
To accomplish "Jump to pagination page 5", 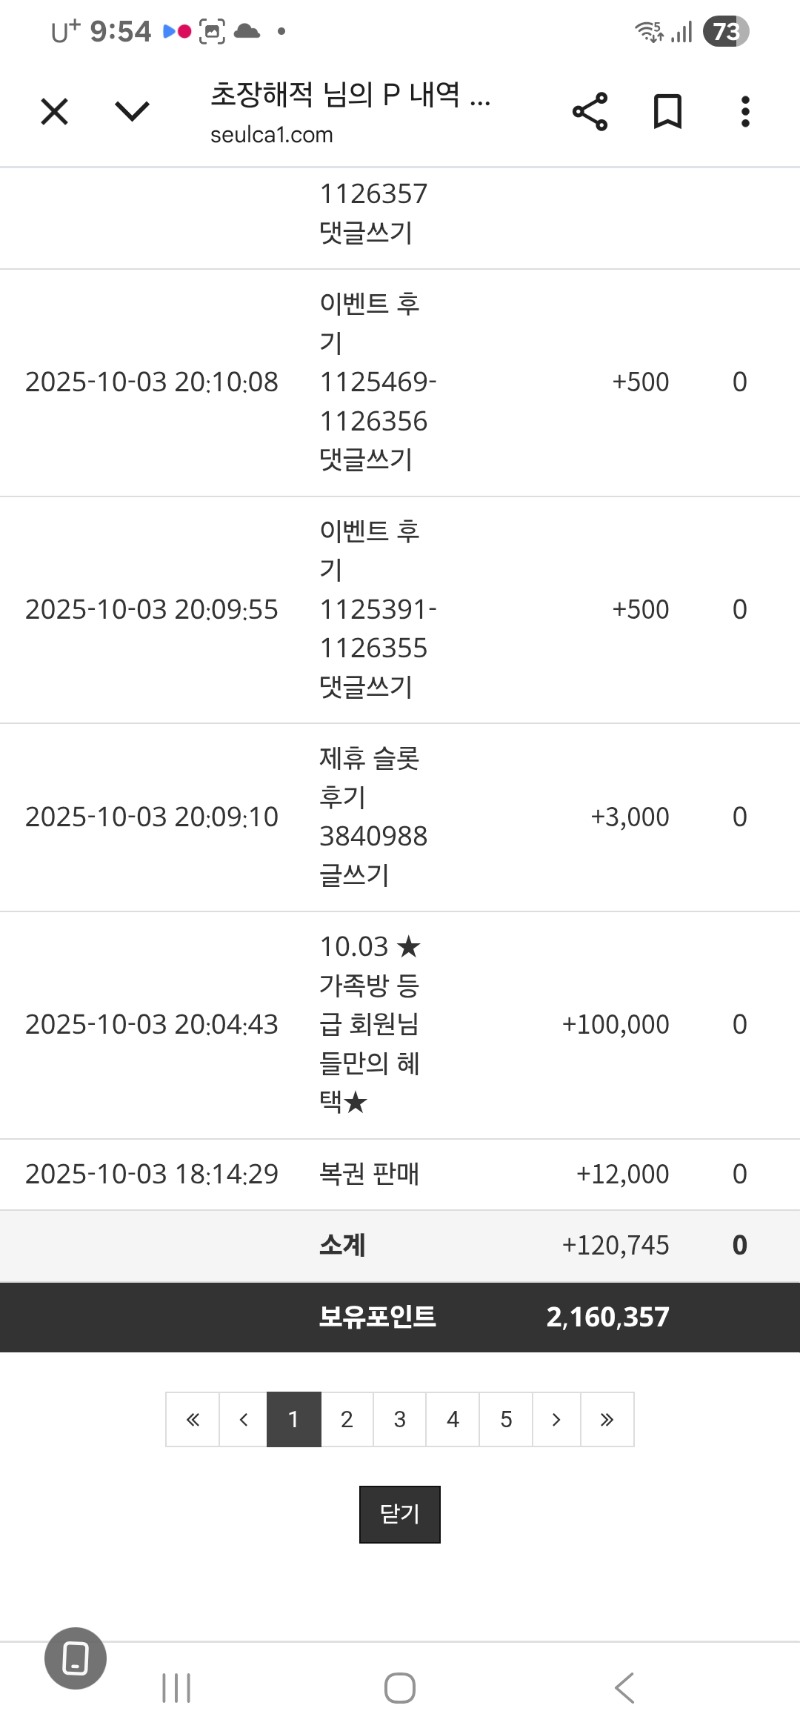I will 506,1419.
